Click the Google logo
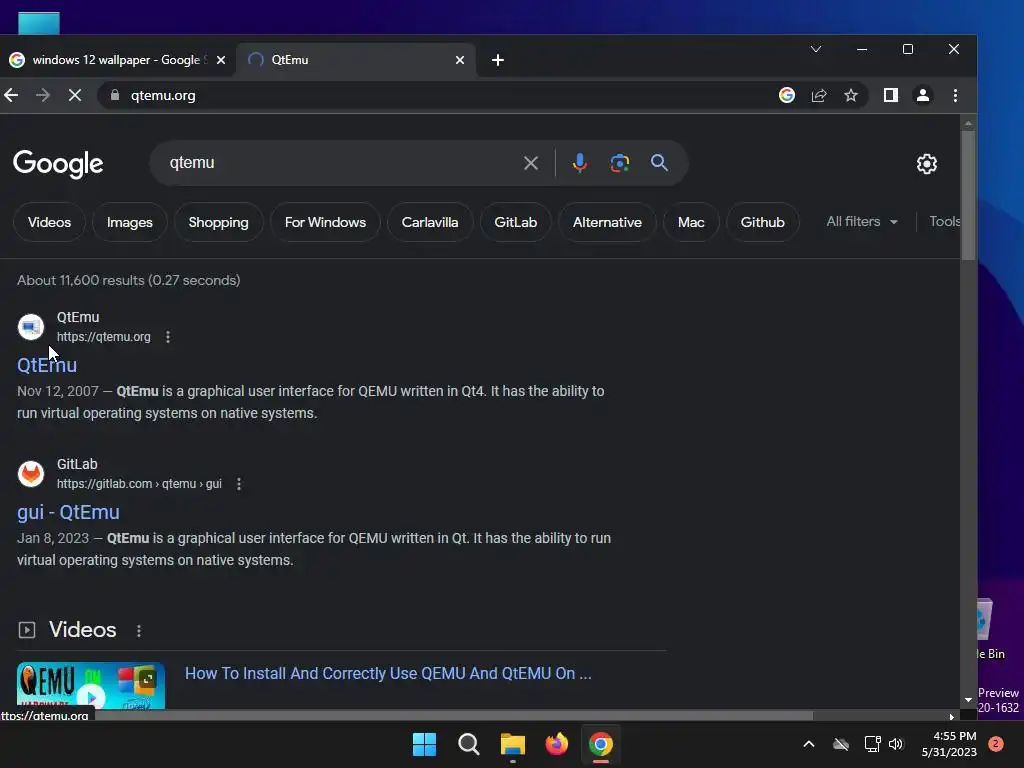This screenshot has width=1024, height=768. pos(58,163)
